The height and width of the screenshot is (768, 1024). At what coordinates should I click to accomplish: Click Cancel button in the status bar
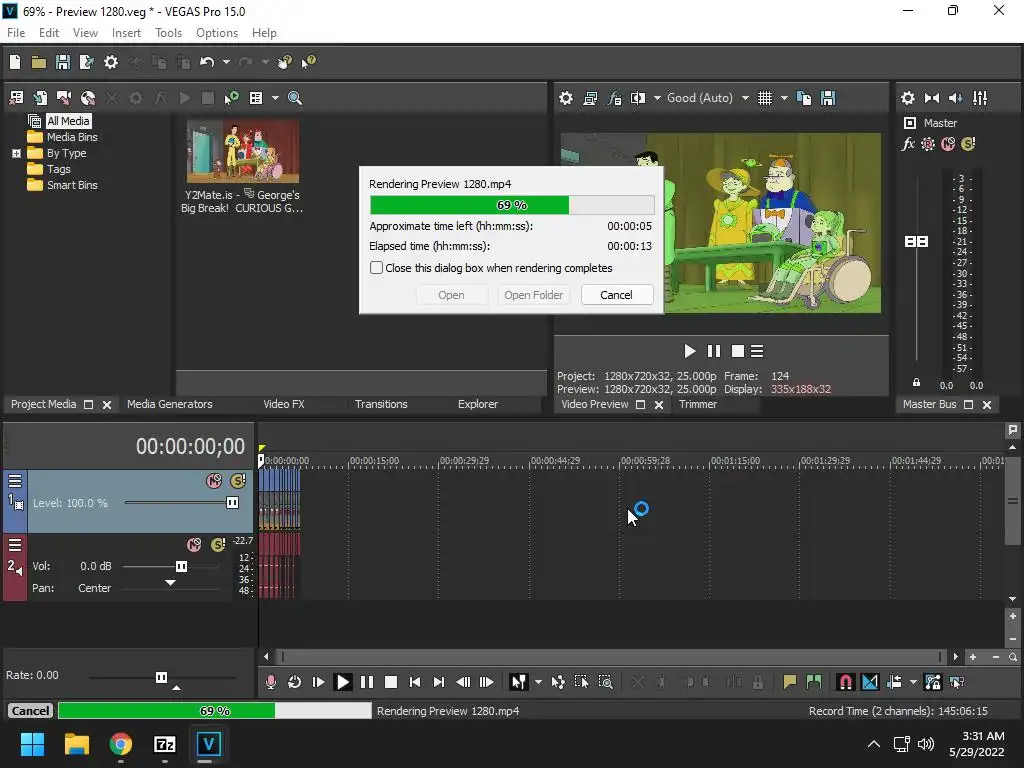(x=30, y=711)
